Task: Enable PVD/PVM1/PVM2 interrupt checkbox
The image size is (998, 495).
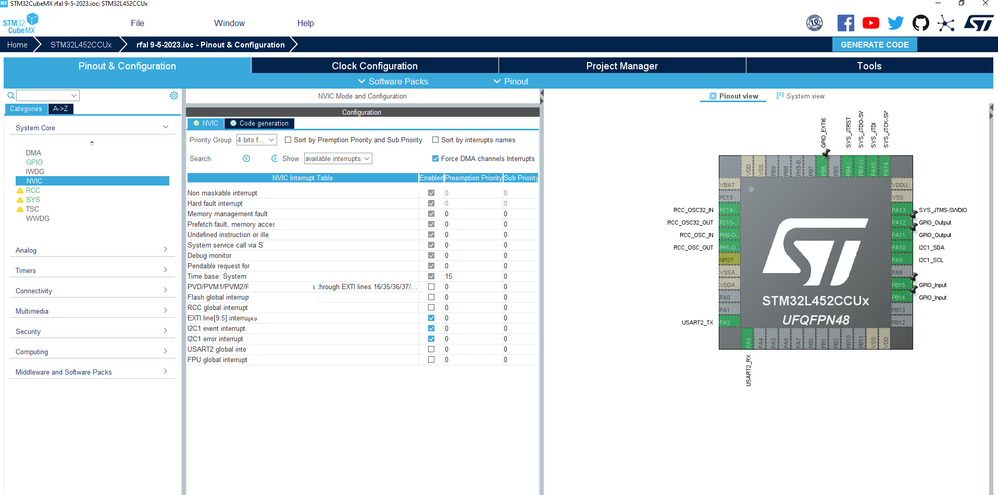Action: pos(432,287)
